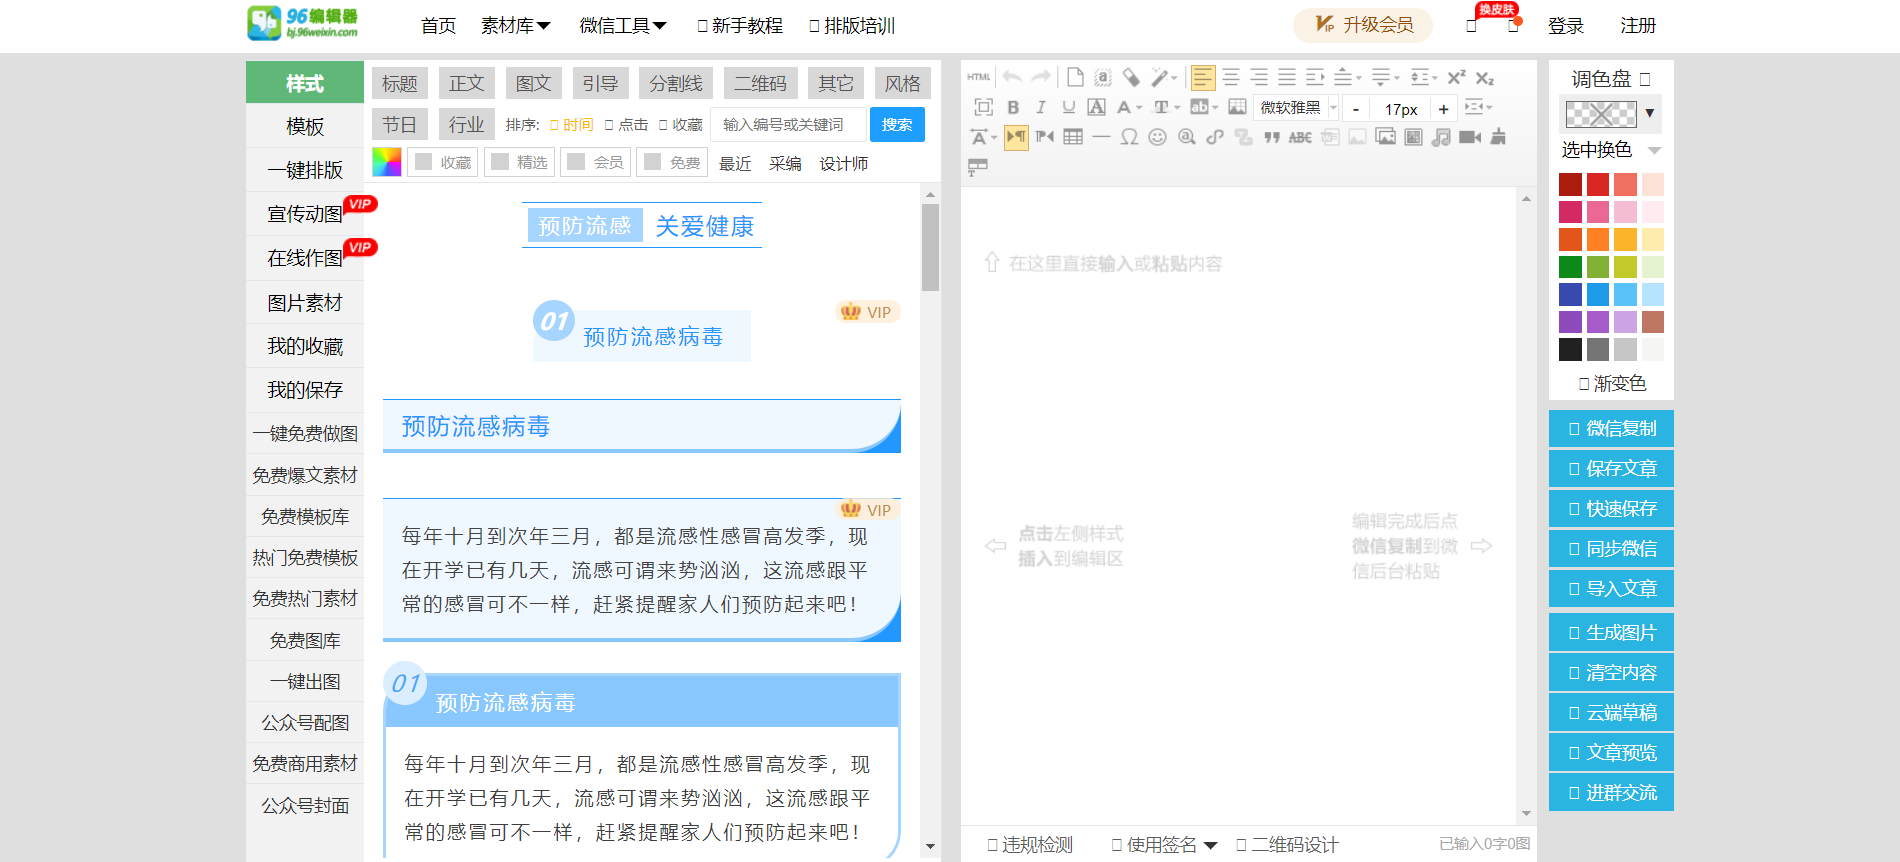This screenshot has height=862, width=1900.
Task: Apply superscript formatting
Action: point(1456,78)
